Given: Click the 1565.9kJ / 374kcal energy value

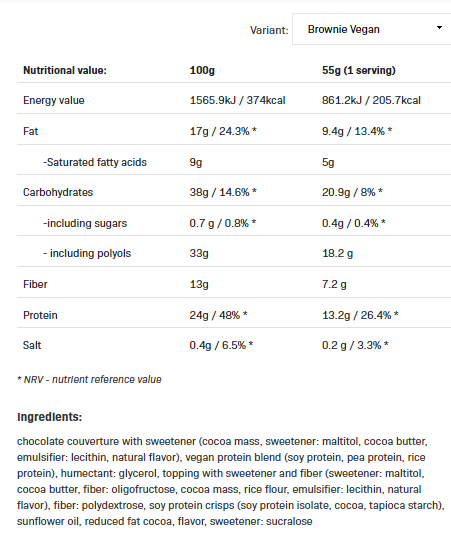Looking at the screenshot, I should [x=237, y=100].
